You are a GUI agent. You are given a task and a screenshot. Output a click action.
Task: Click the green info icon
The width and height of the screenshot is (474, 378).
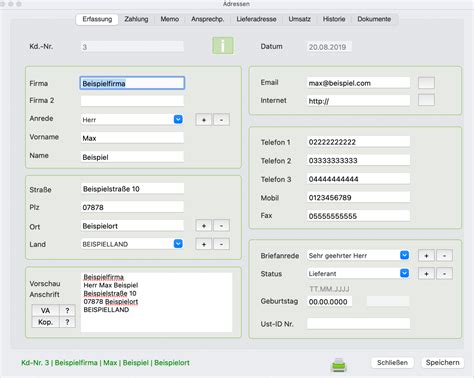pos(223,46)
